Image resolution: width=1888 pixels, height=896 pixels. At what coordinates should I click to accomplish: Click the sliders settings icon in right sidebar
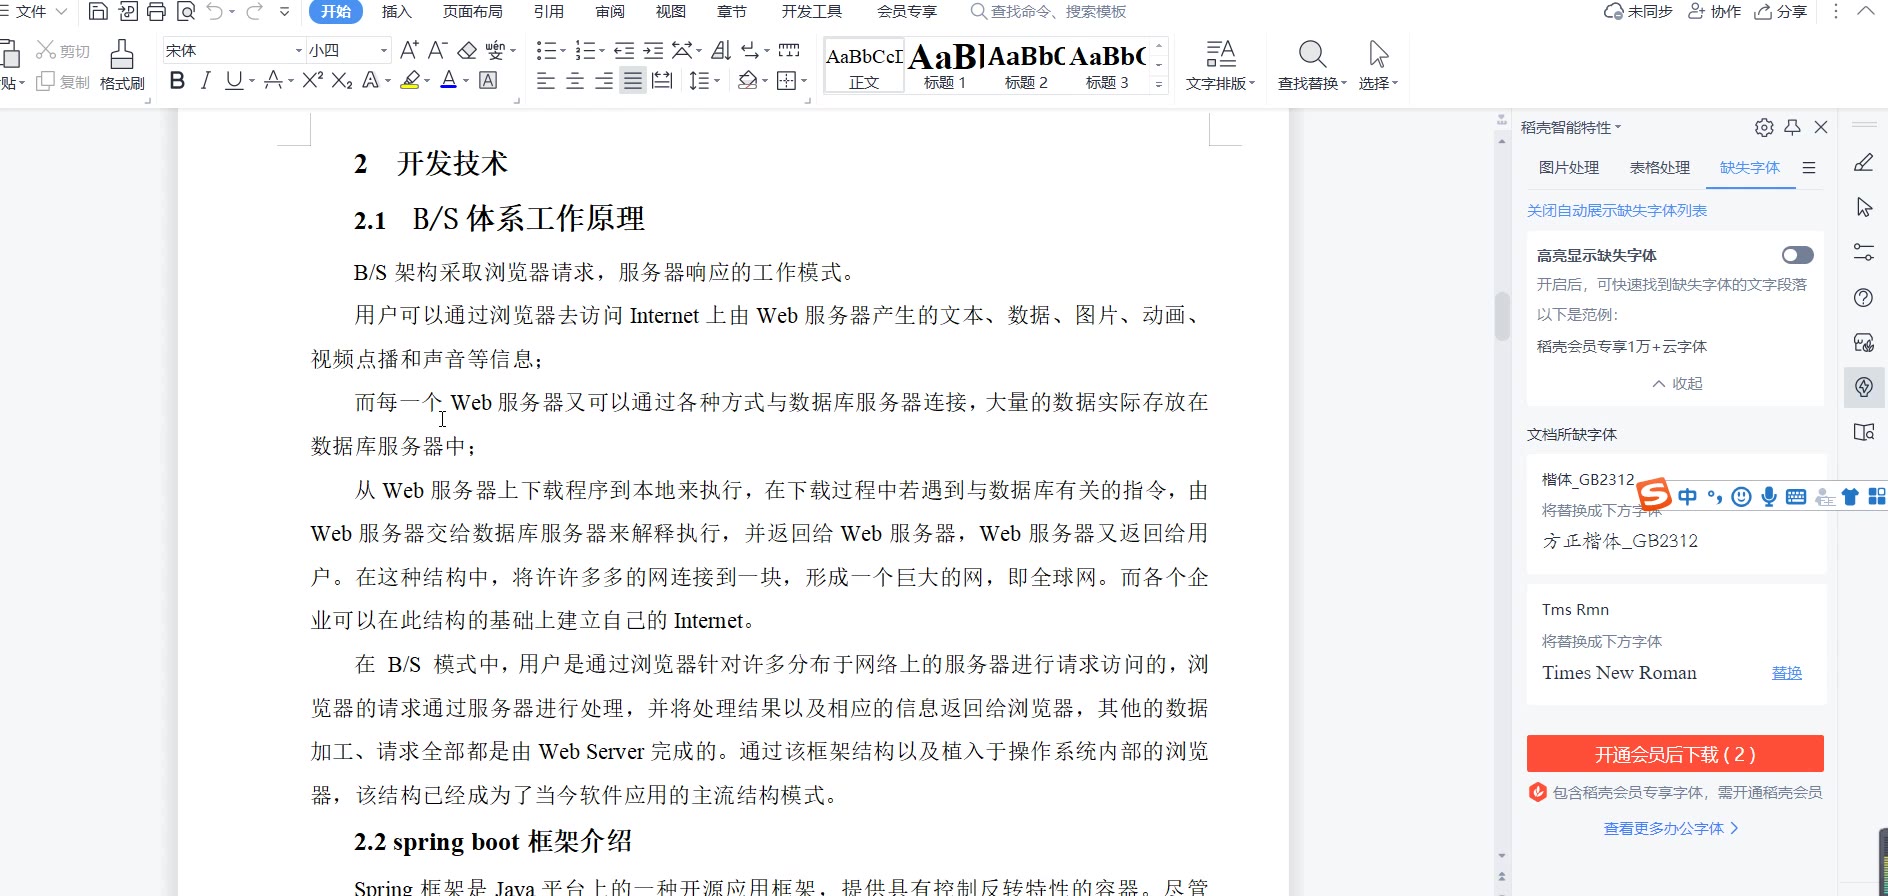point(1864,252)
